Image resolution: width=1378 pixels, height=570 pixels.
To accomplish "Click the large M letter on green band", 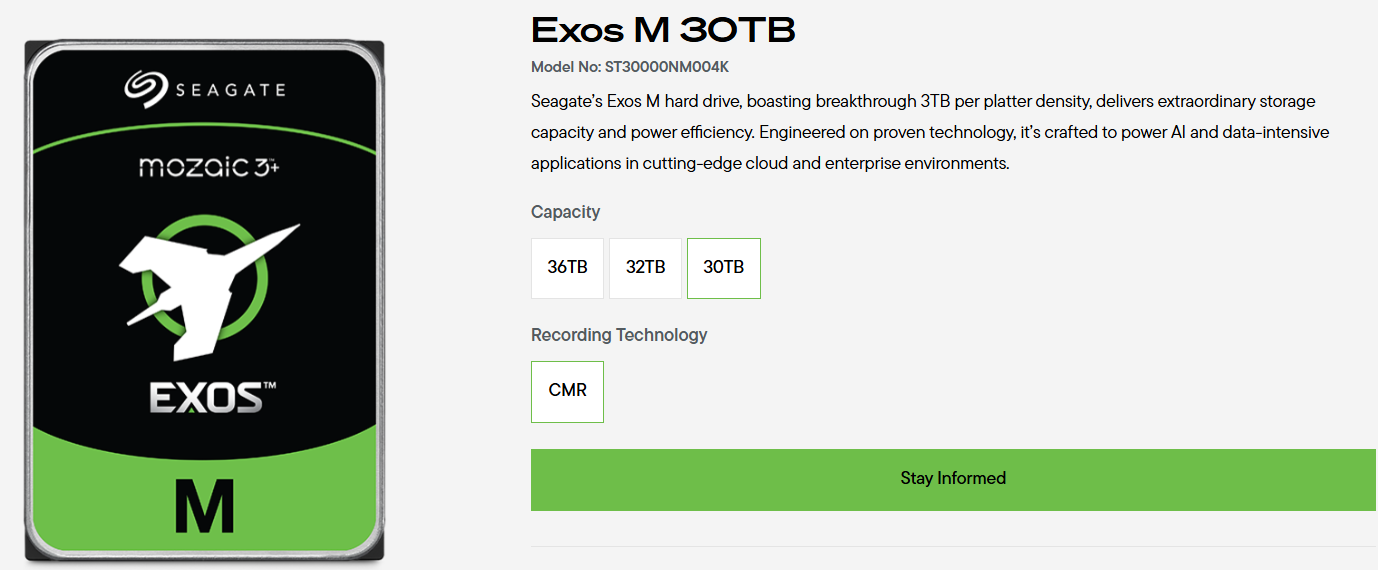I will (x=204, y=506).
